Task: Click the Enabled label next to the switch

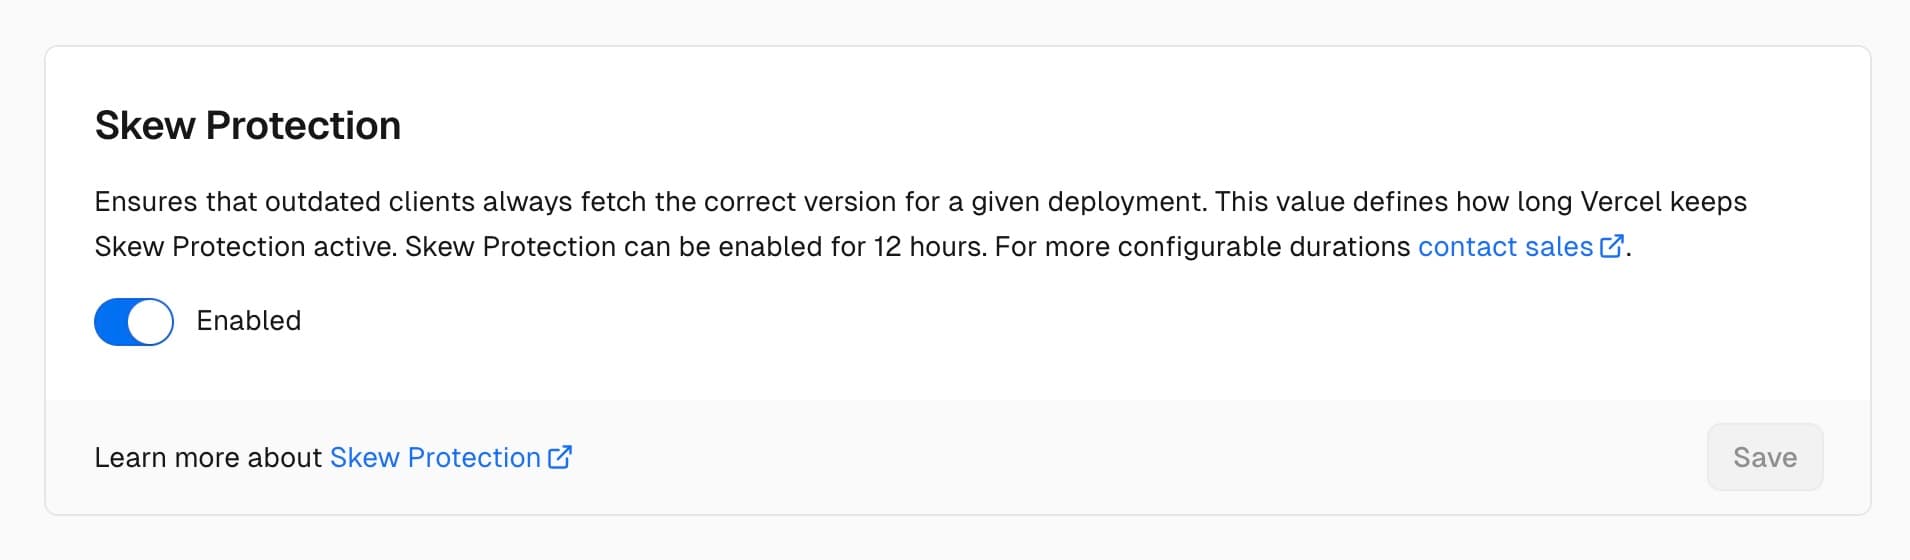Action: [248, 321]
